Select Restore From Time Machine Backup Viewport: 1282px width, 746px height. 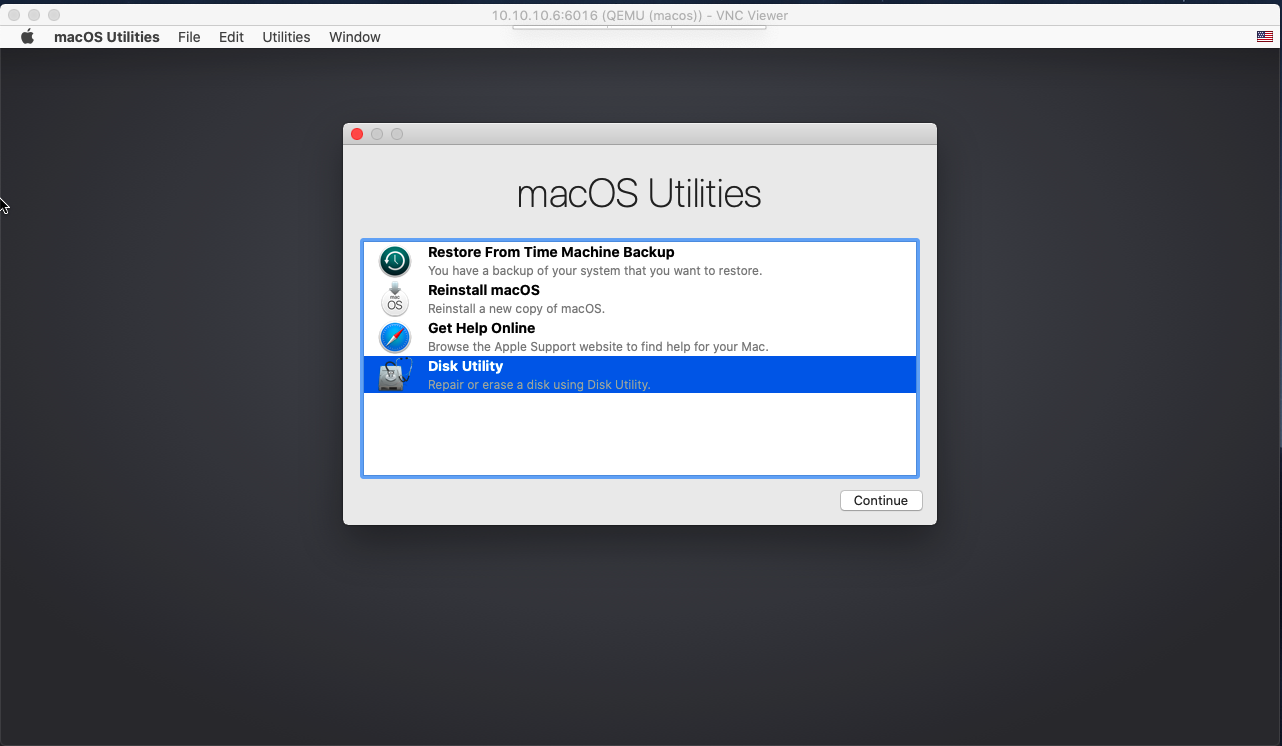551,252
